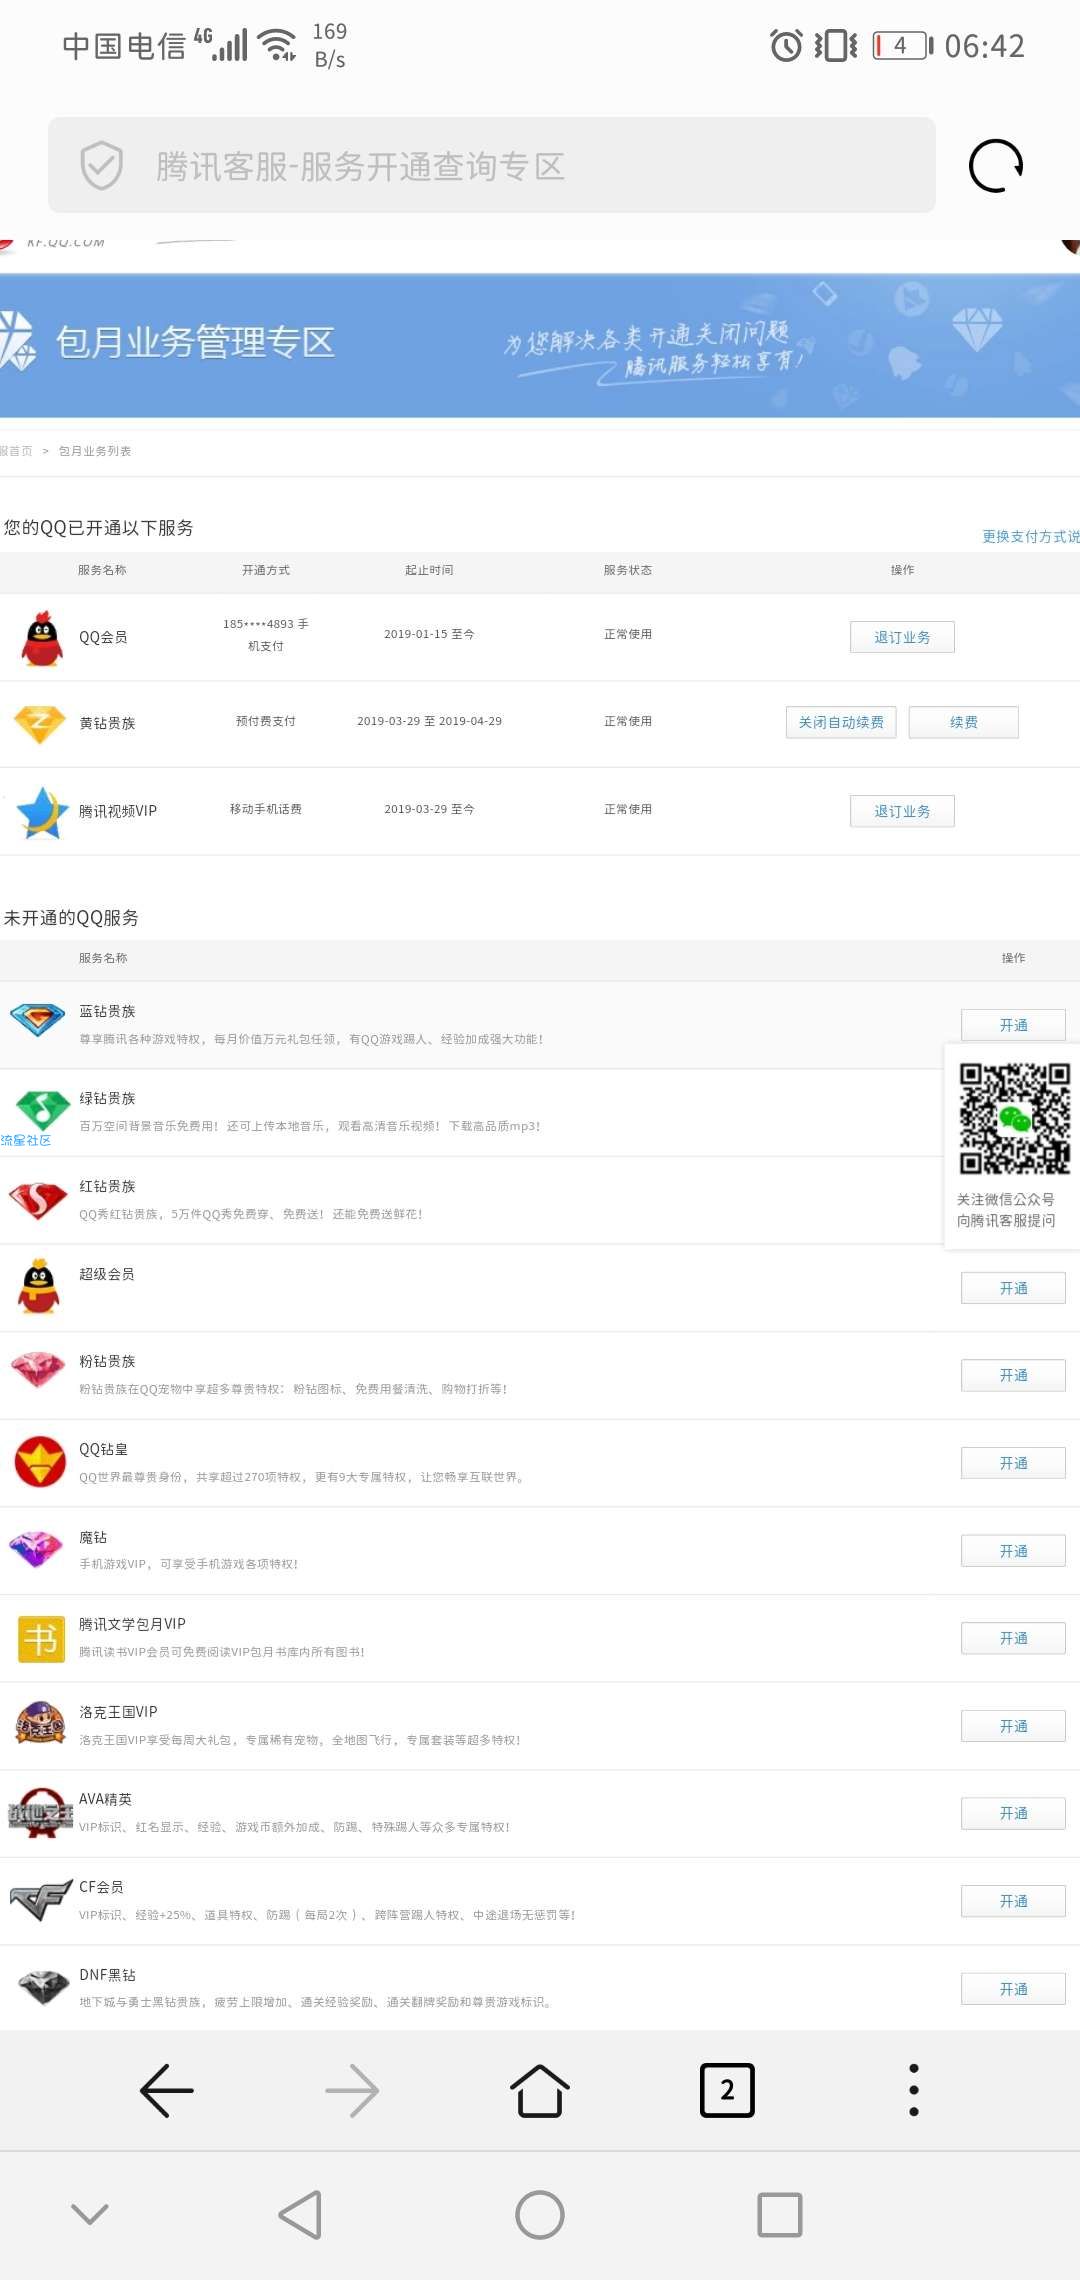Open the address bar showing 腾讯客服-服务开通查询专区
The image size is (1080, 2280).
coord(492,165)
